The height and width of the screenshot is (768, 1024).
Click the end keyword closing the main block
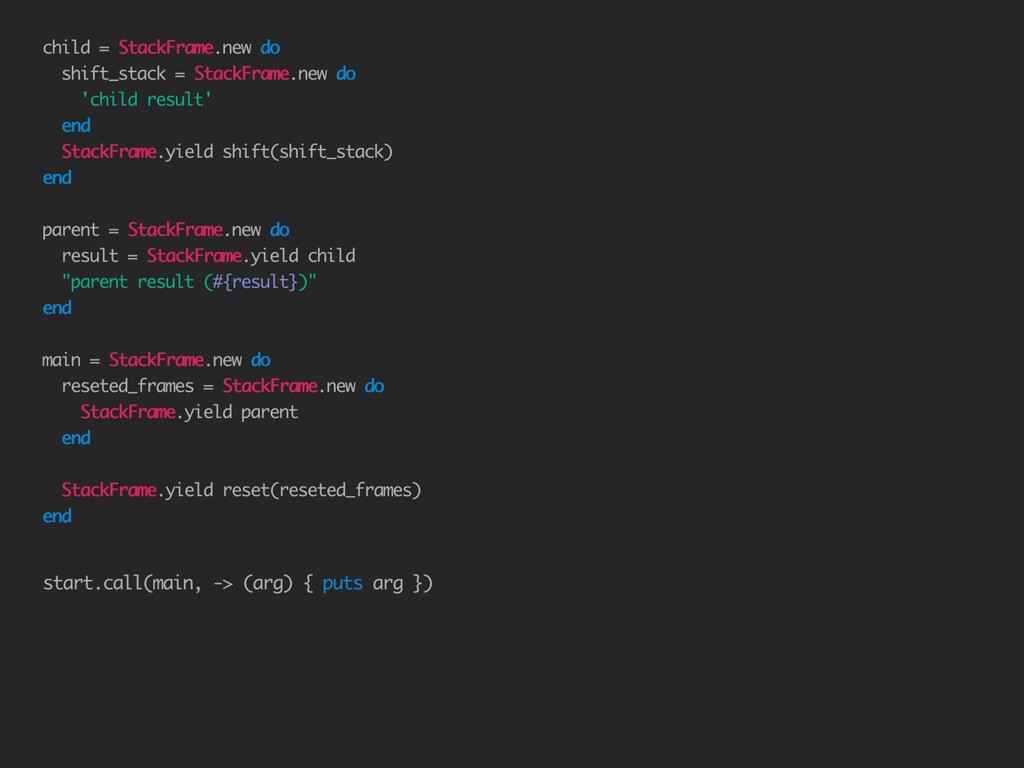pyautogui.click(x=57, y=516)
